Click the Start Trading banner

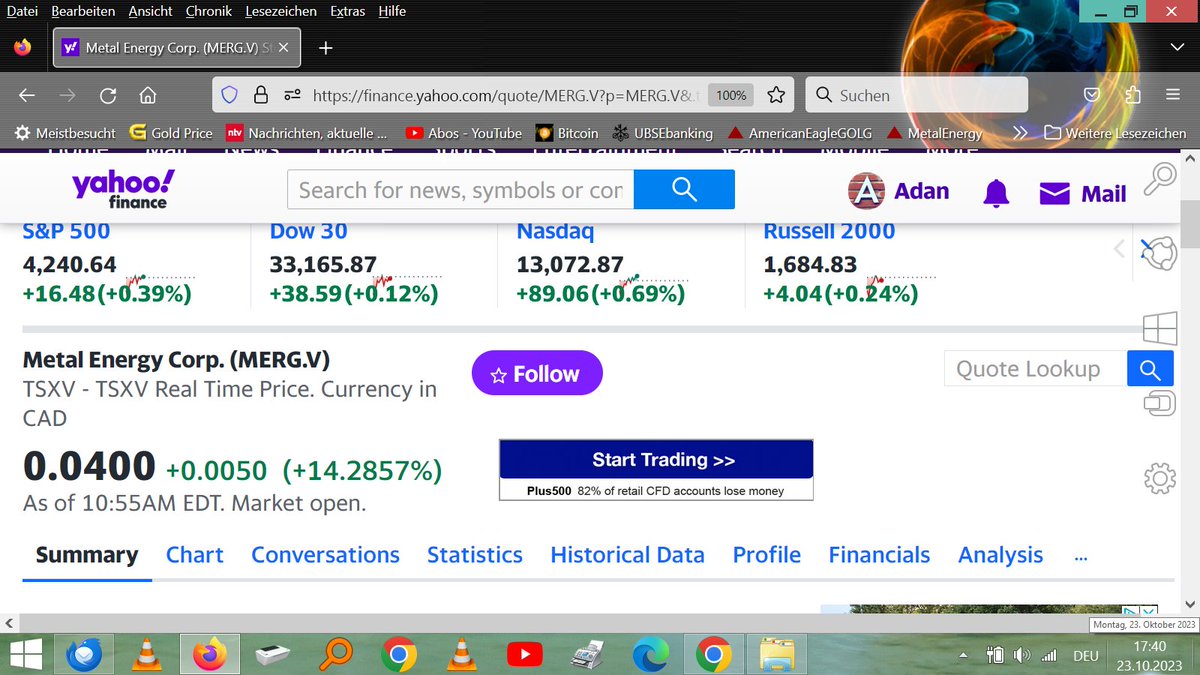coord(656,460)
